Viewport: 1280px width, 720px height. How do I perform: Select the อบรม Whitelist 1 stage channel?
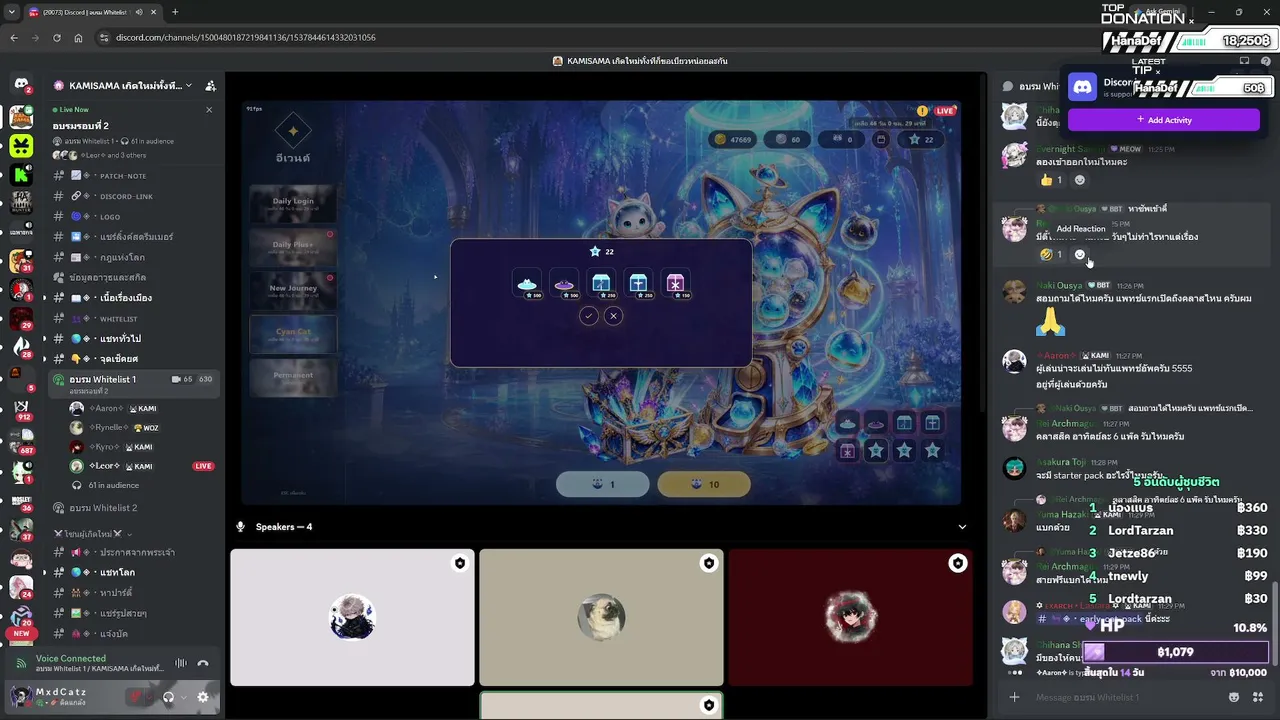133,383
